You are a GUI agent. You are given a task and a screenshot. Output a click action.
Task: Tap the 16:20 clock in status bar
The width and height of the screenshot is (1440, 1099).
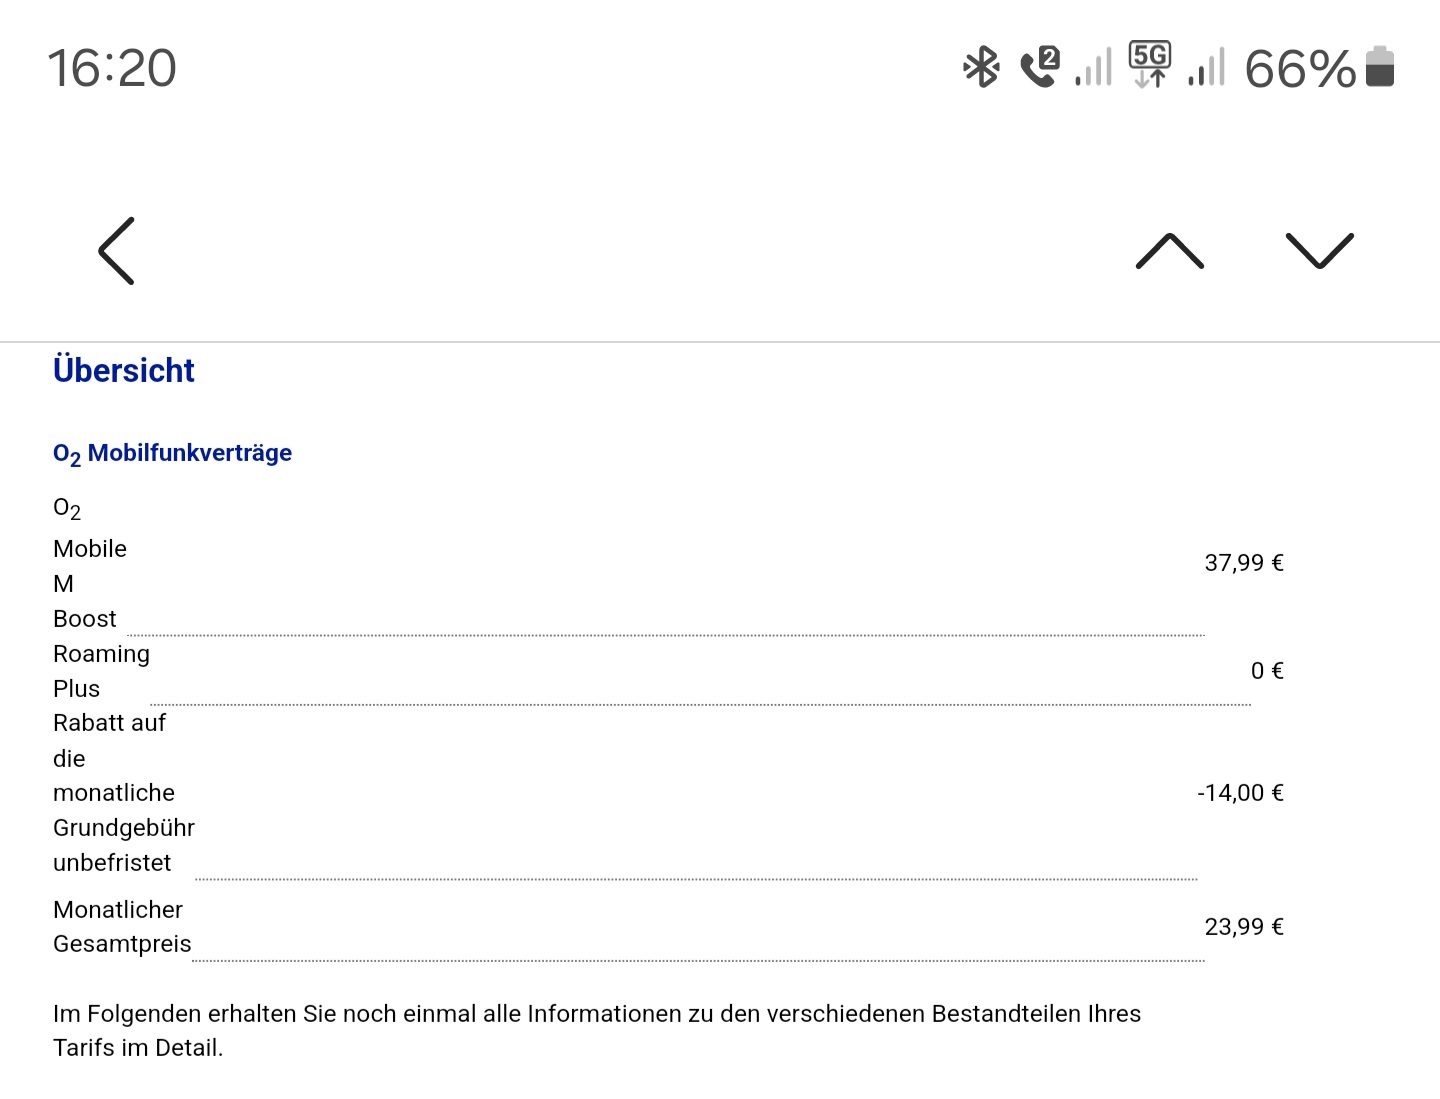pos(112,69)
